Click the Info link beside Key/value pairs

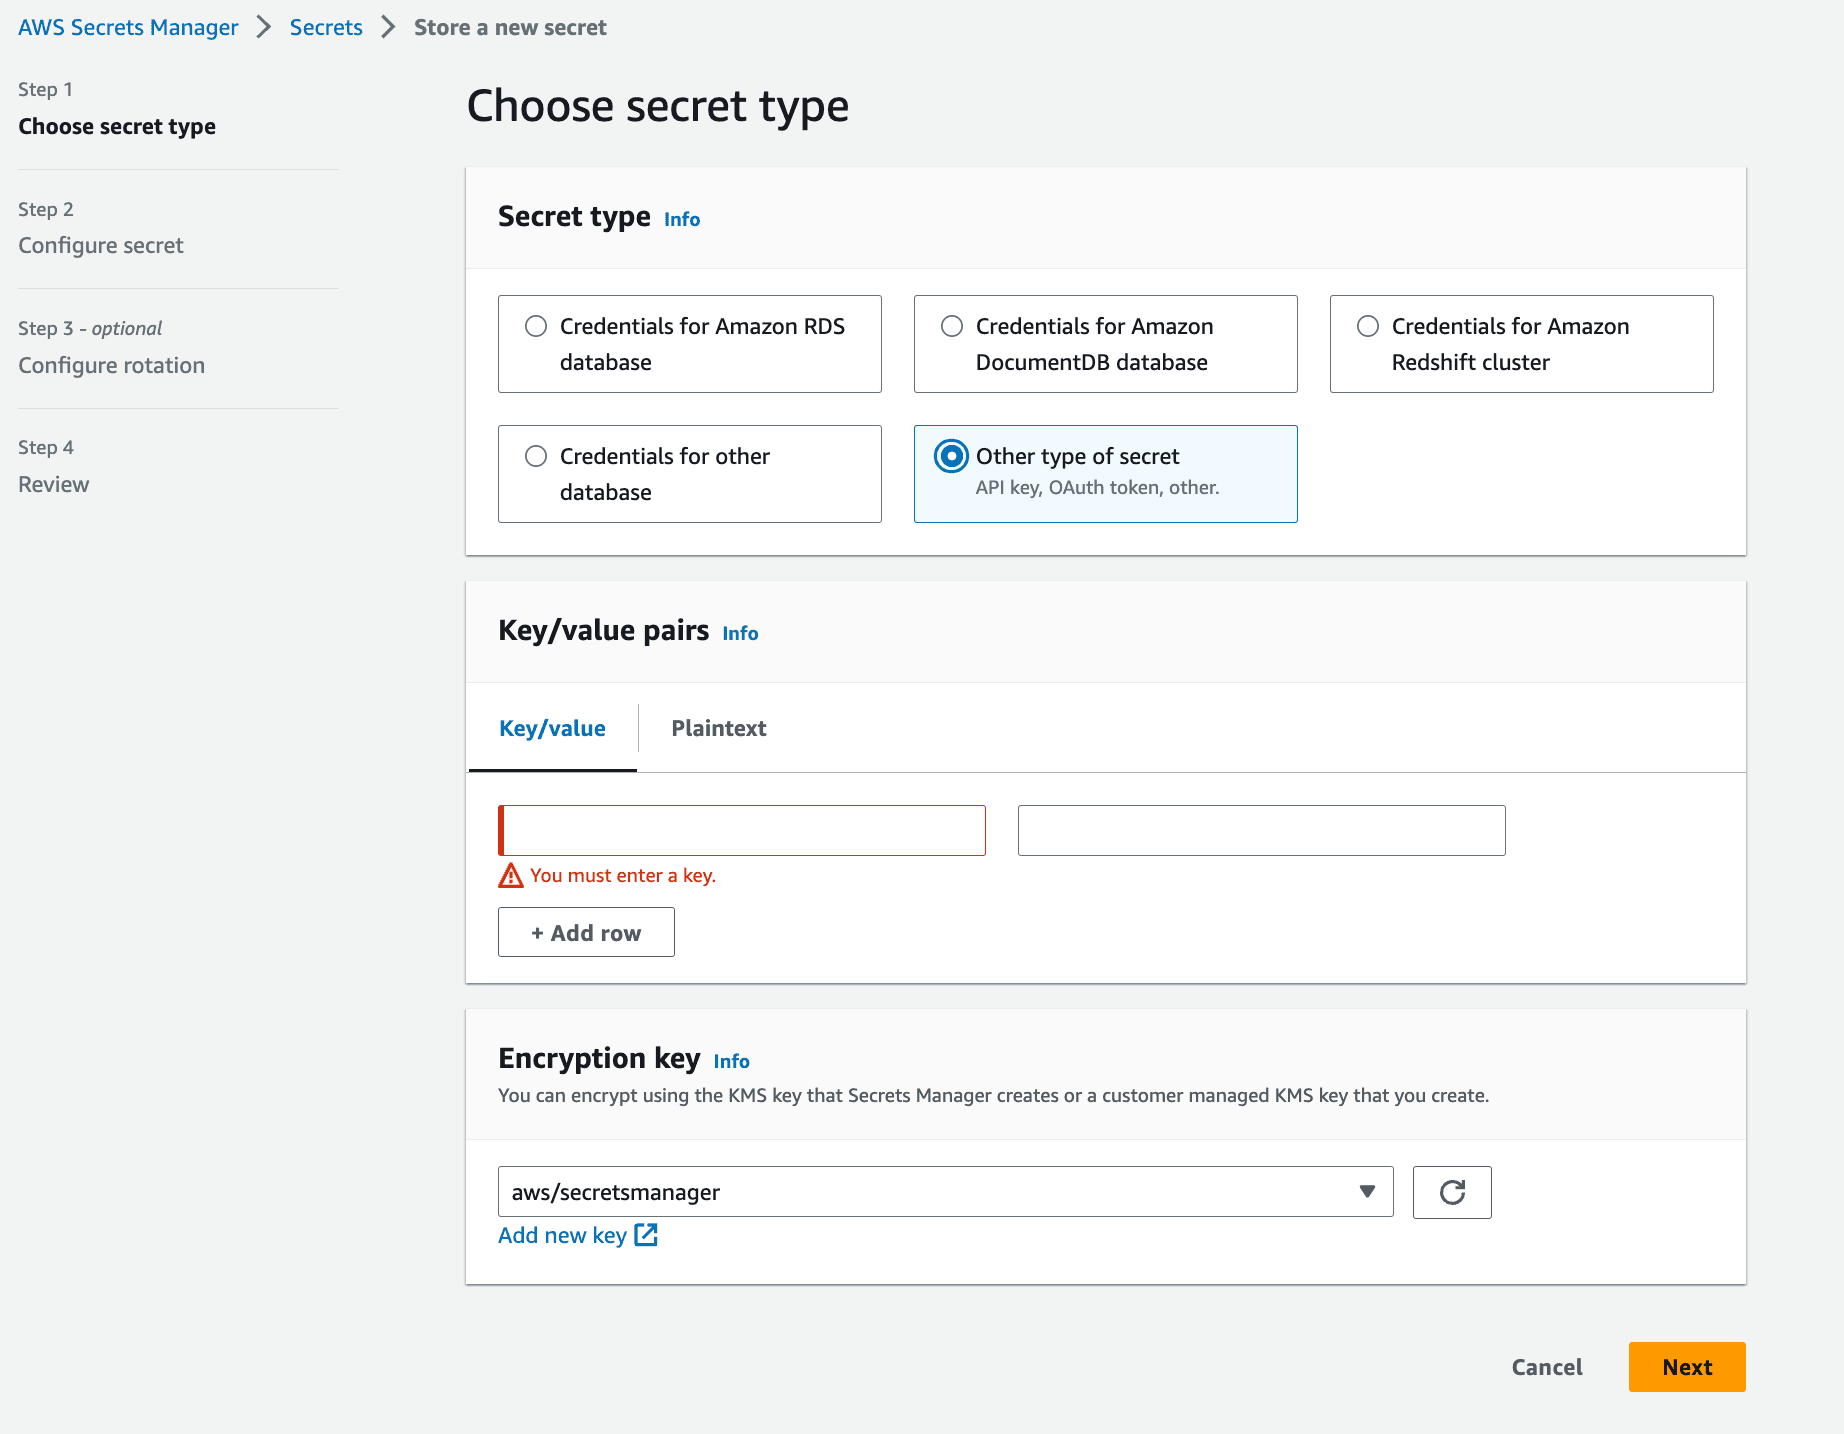point(739,633)
